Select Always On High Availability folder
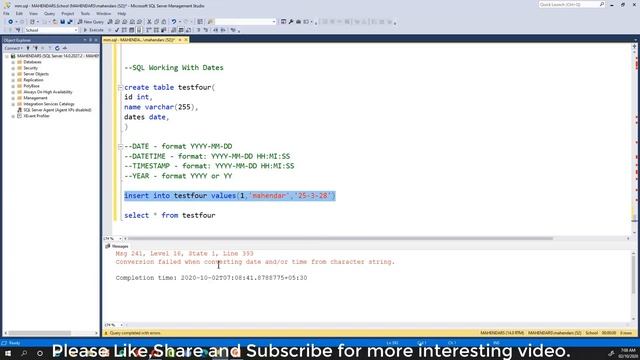The image size is (640, 360). point(48,92)
